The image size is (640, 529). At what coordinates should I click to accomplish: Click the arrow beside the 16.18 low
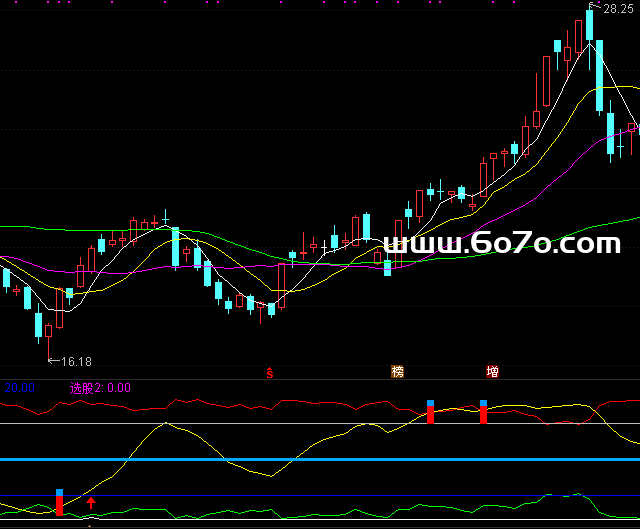point(53,361)
